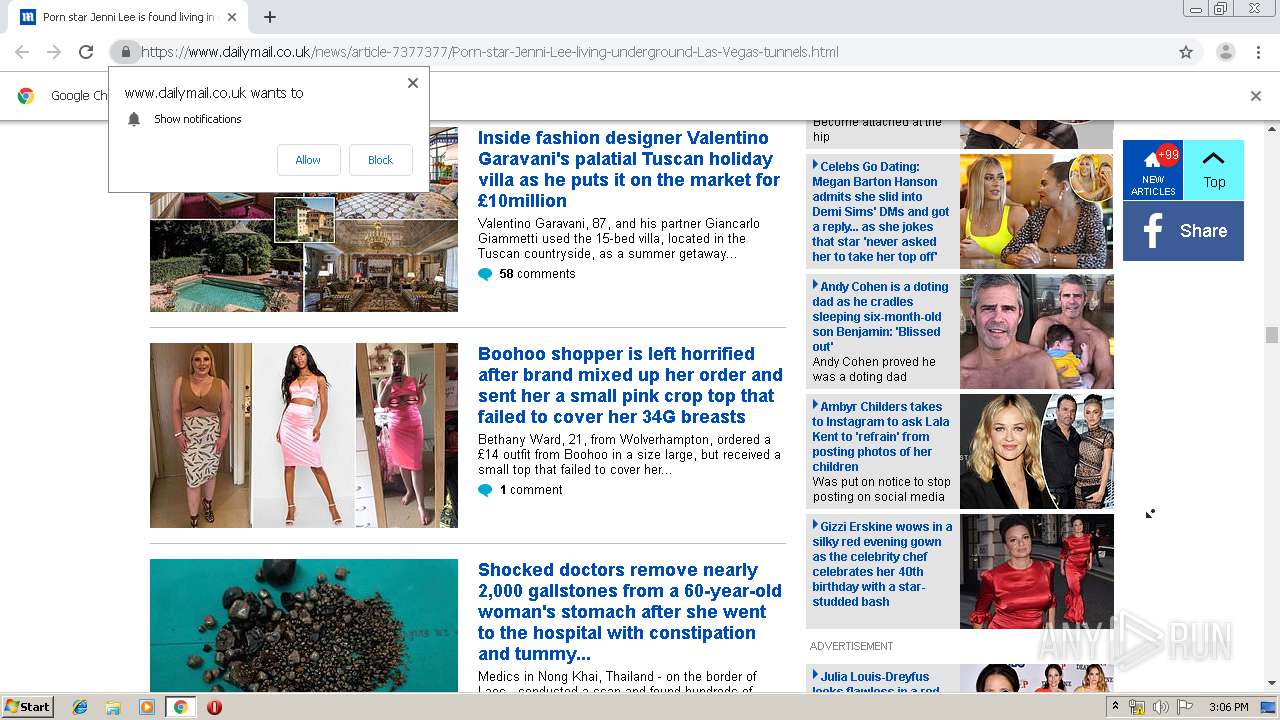The width and height of the screenshot is (1280, 720).
Task: Click the address bar URL
Action: (x=490, y=52)
